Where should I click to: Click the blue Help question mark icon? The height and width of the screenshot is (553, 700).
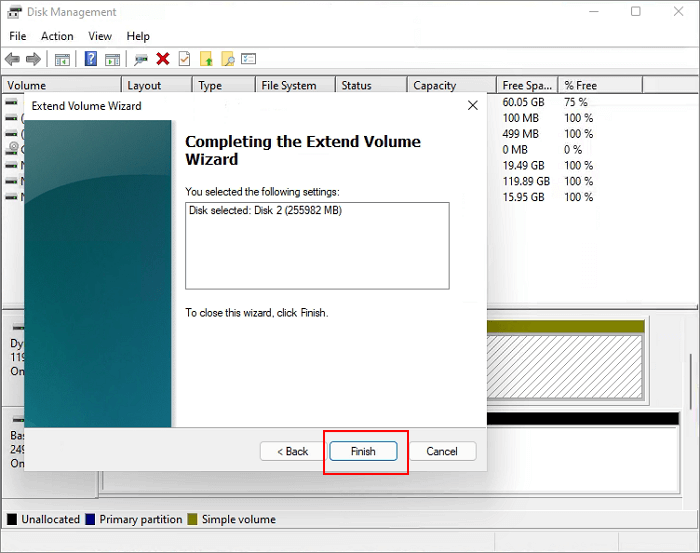[x=91, y=60]
